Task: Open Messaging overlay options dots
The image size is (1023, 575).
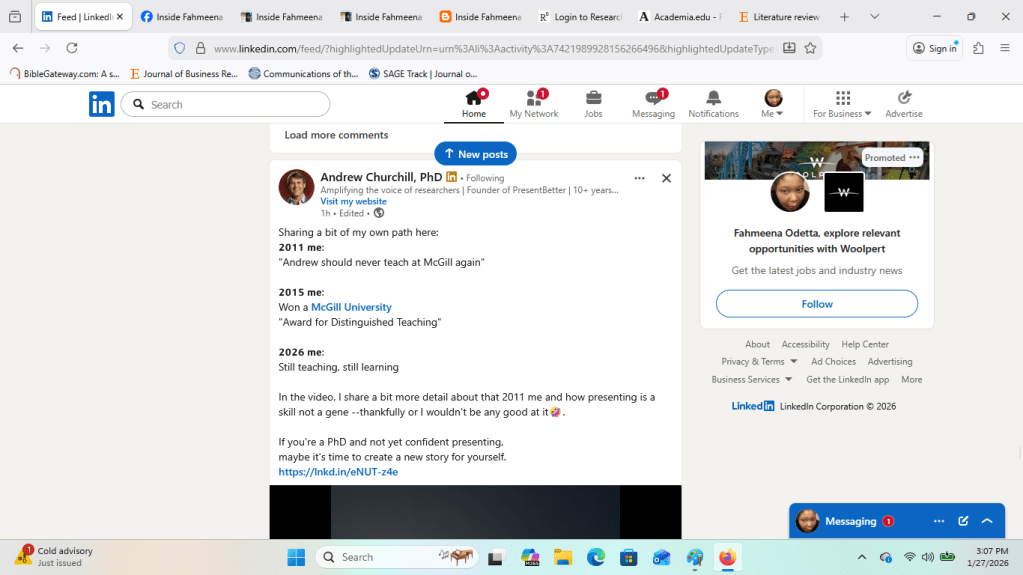Action: pos(939,521)
